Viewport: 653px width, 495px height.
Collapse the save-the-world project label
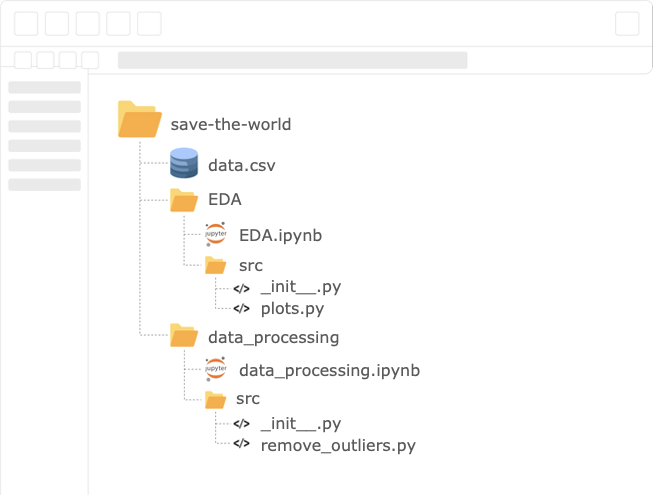click(231, 124)
